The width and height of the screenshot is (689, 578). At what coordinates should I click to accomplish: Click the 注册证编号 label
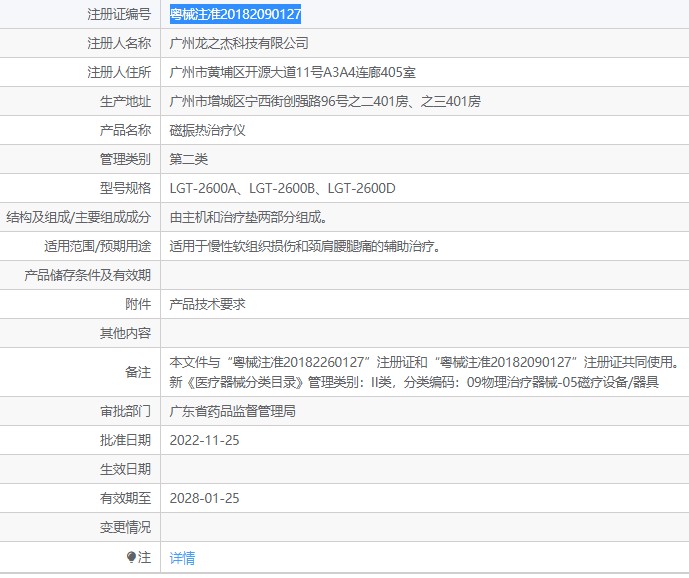click(x=119, y=14)
